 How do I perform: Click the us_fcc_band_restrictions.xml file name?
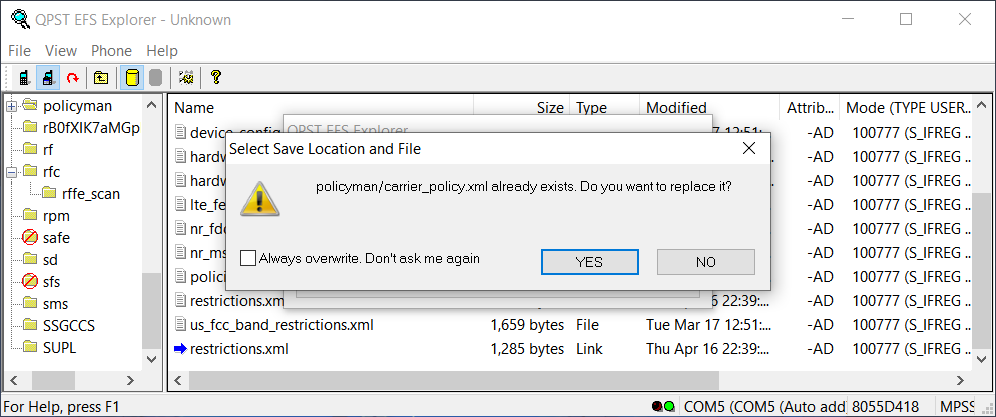pyautogui.click(x=282, y=325)
